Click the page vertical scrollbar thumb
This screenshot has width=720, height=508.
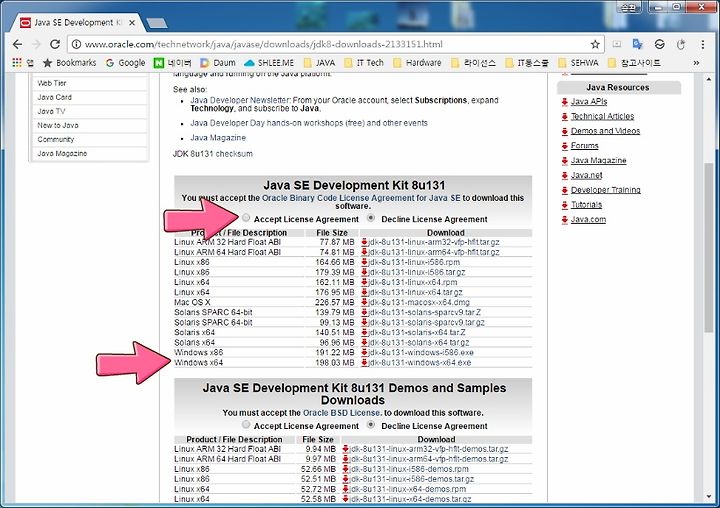click(709, 247)
